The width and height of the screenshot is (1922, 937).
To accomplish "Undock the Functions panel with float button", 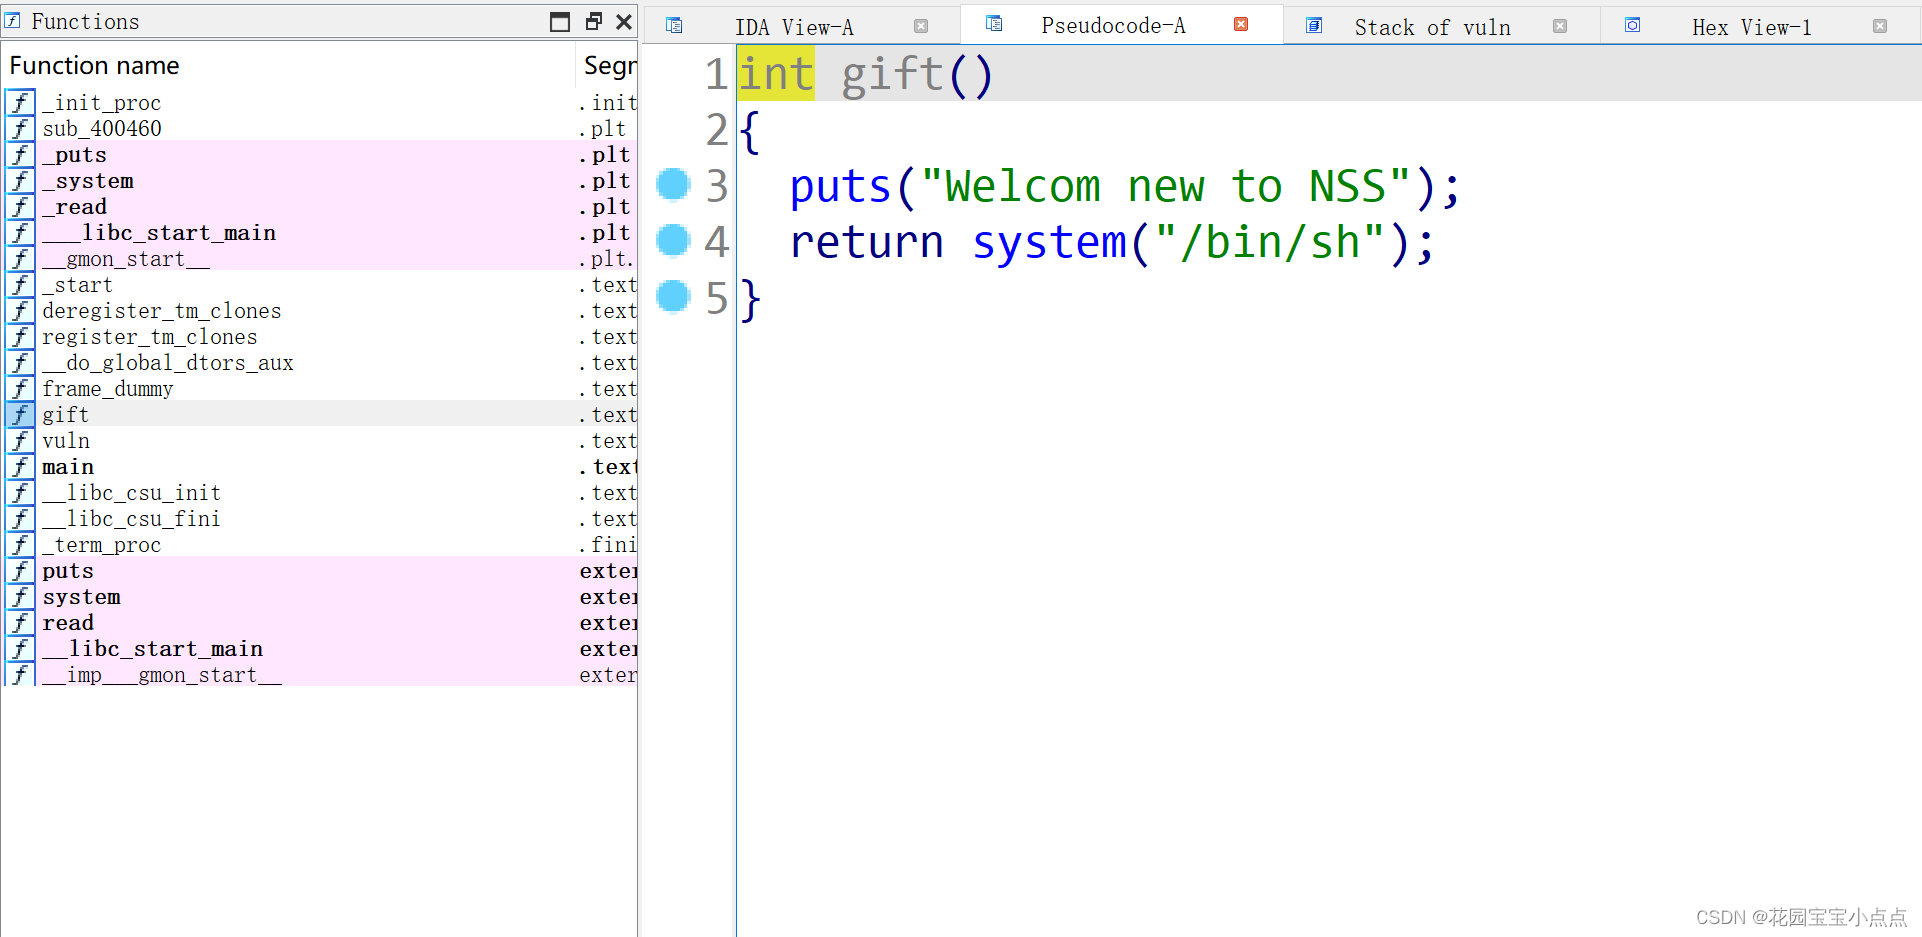I will [x=594, y=22].
